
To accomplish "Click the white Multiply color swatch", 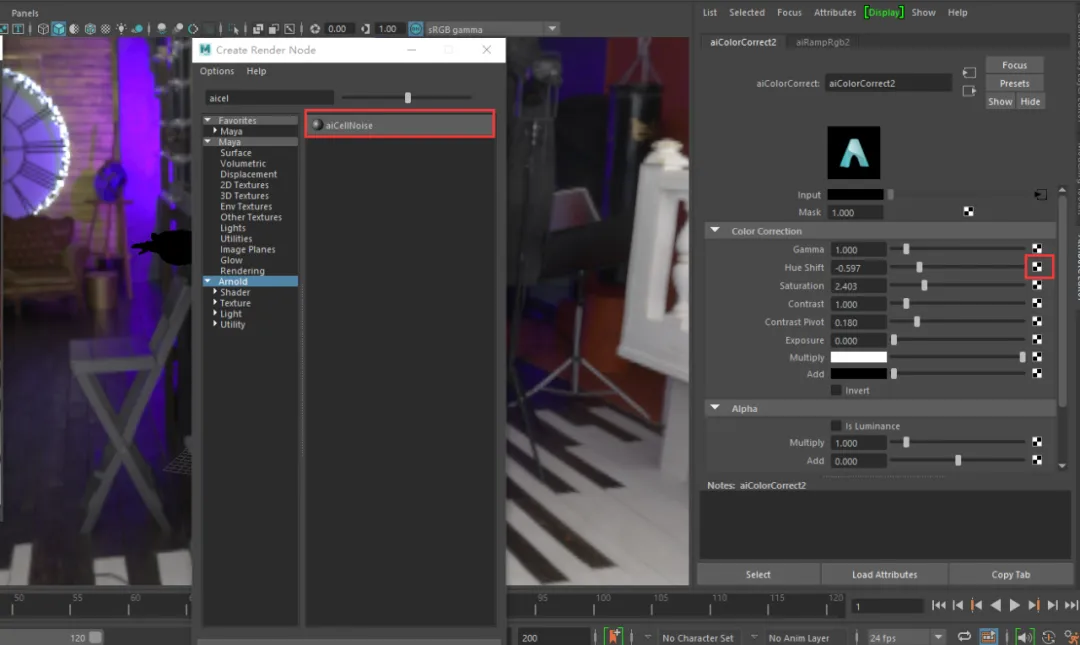I will 858,357.
